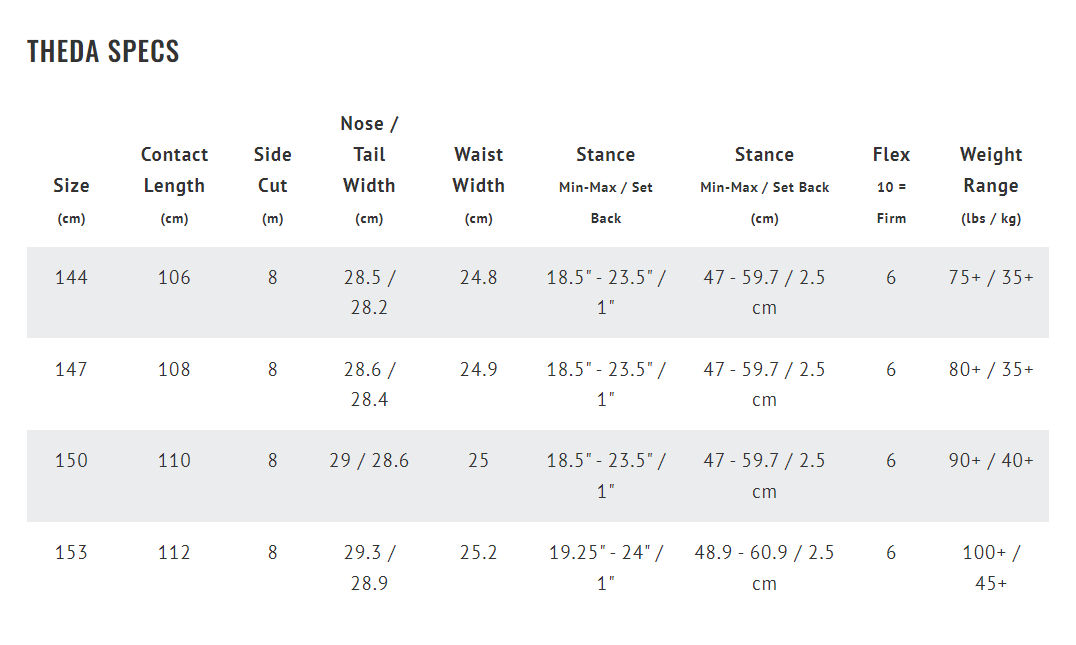Click the Weight Range column header

point(991,185)
